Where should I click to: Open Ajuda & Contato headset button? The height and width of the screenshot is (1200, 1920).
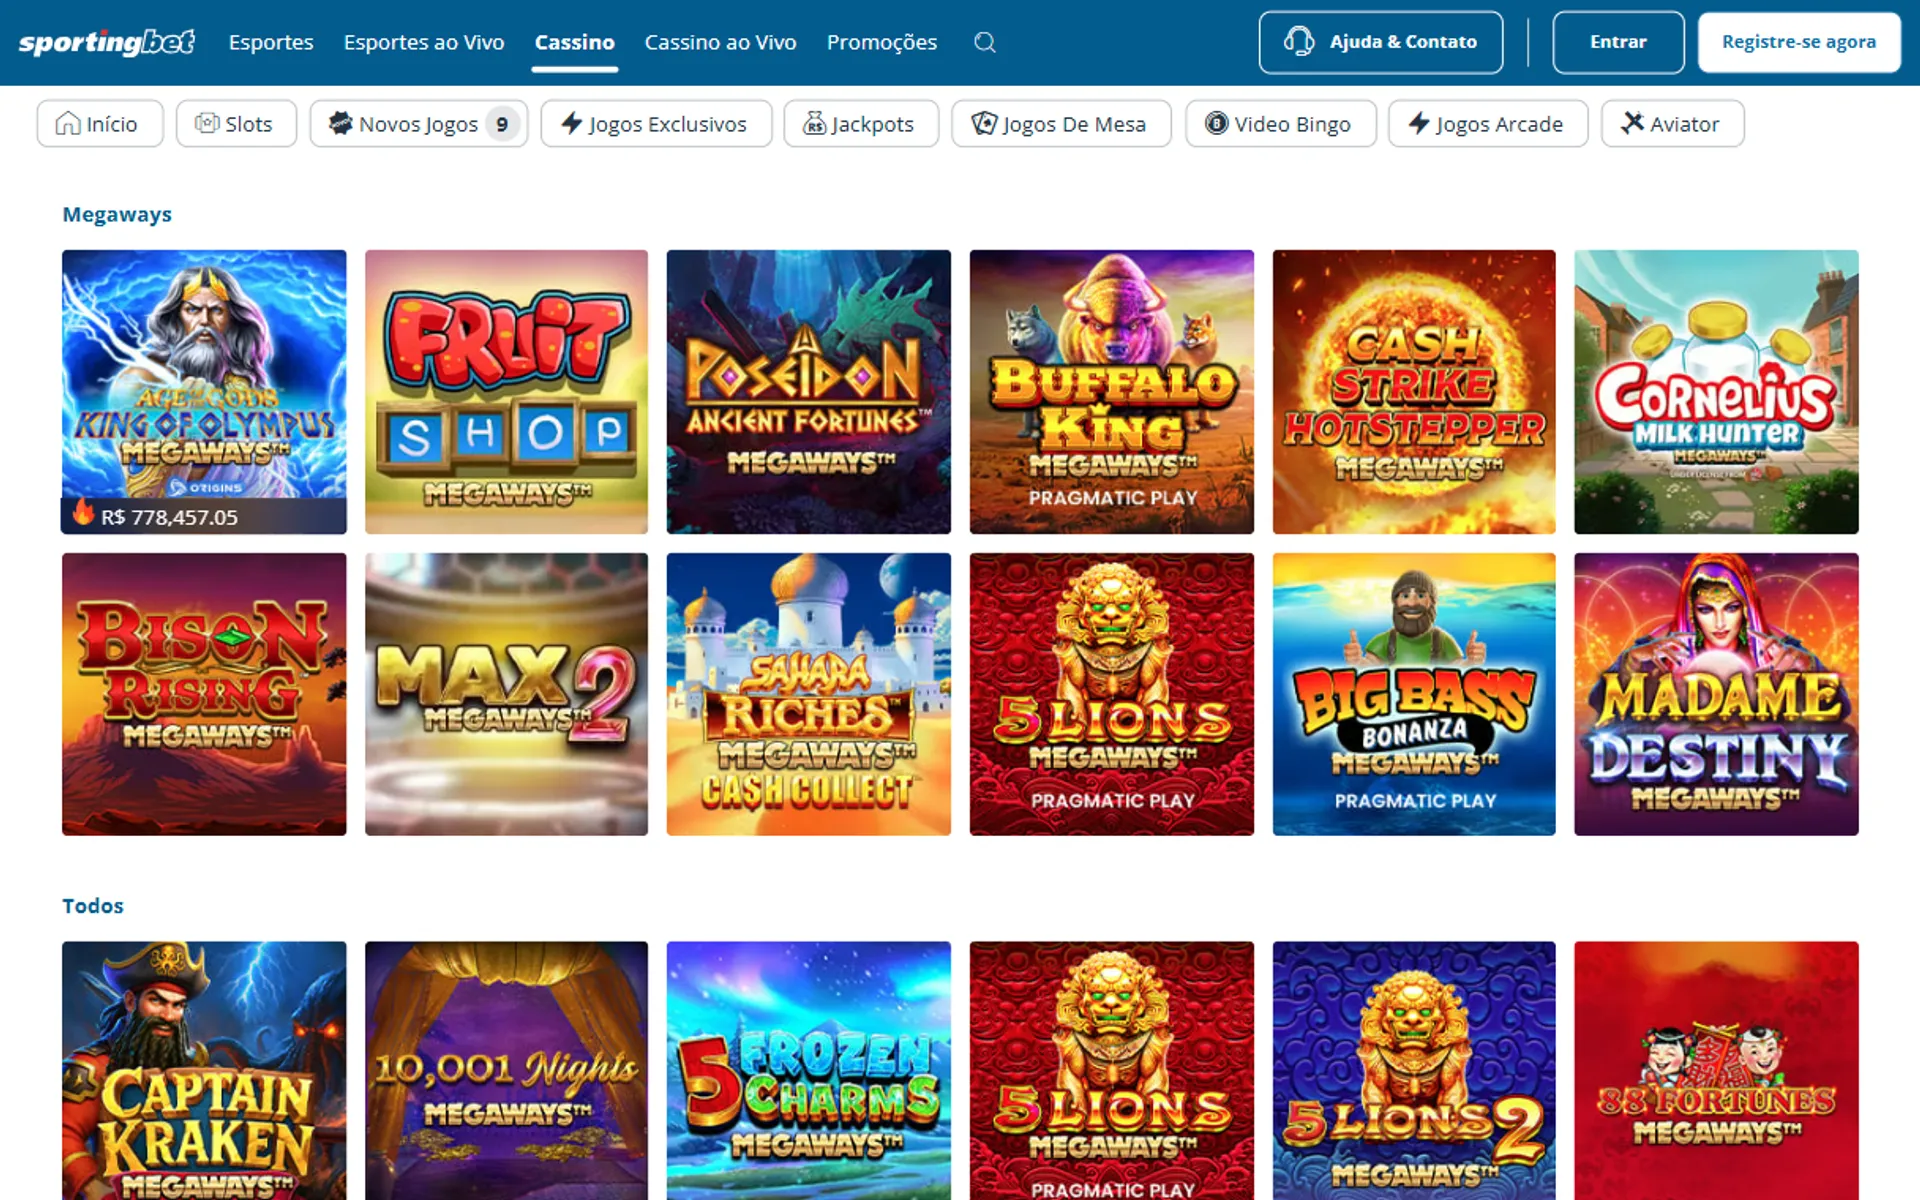point(1381,42)
